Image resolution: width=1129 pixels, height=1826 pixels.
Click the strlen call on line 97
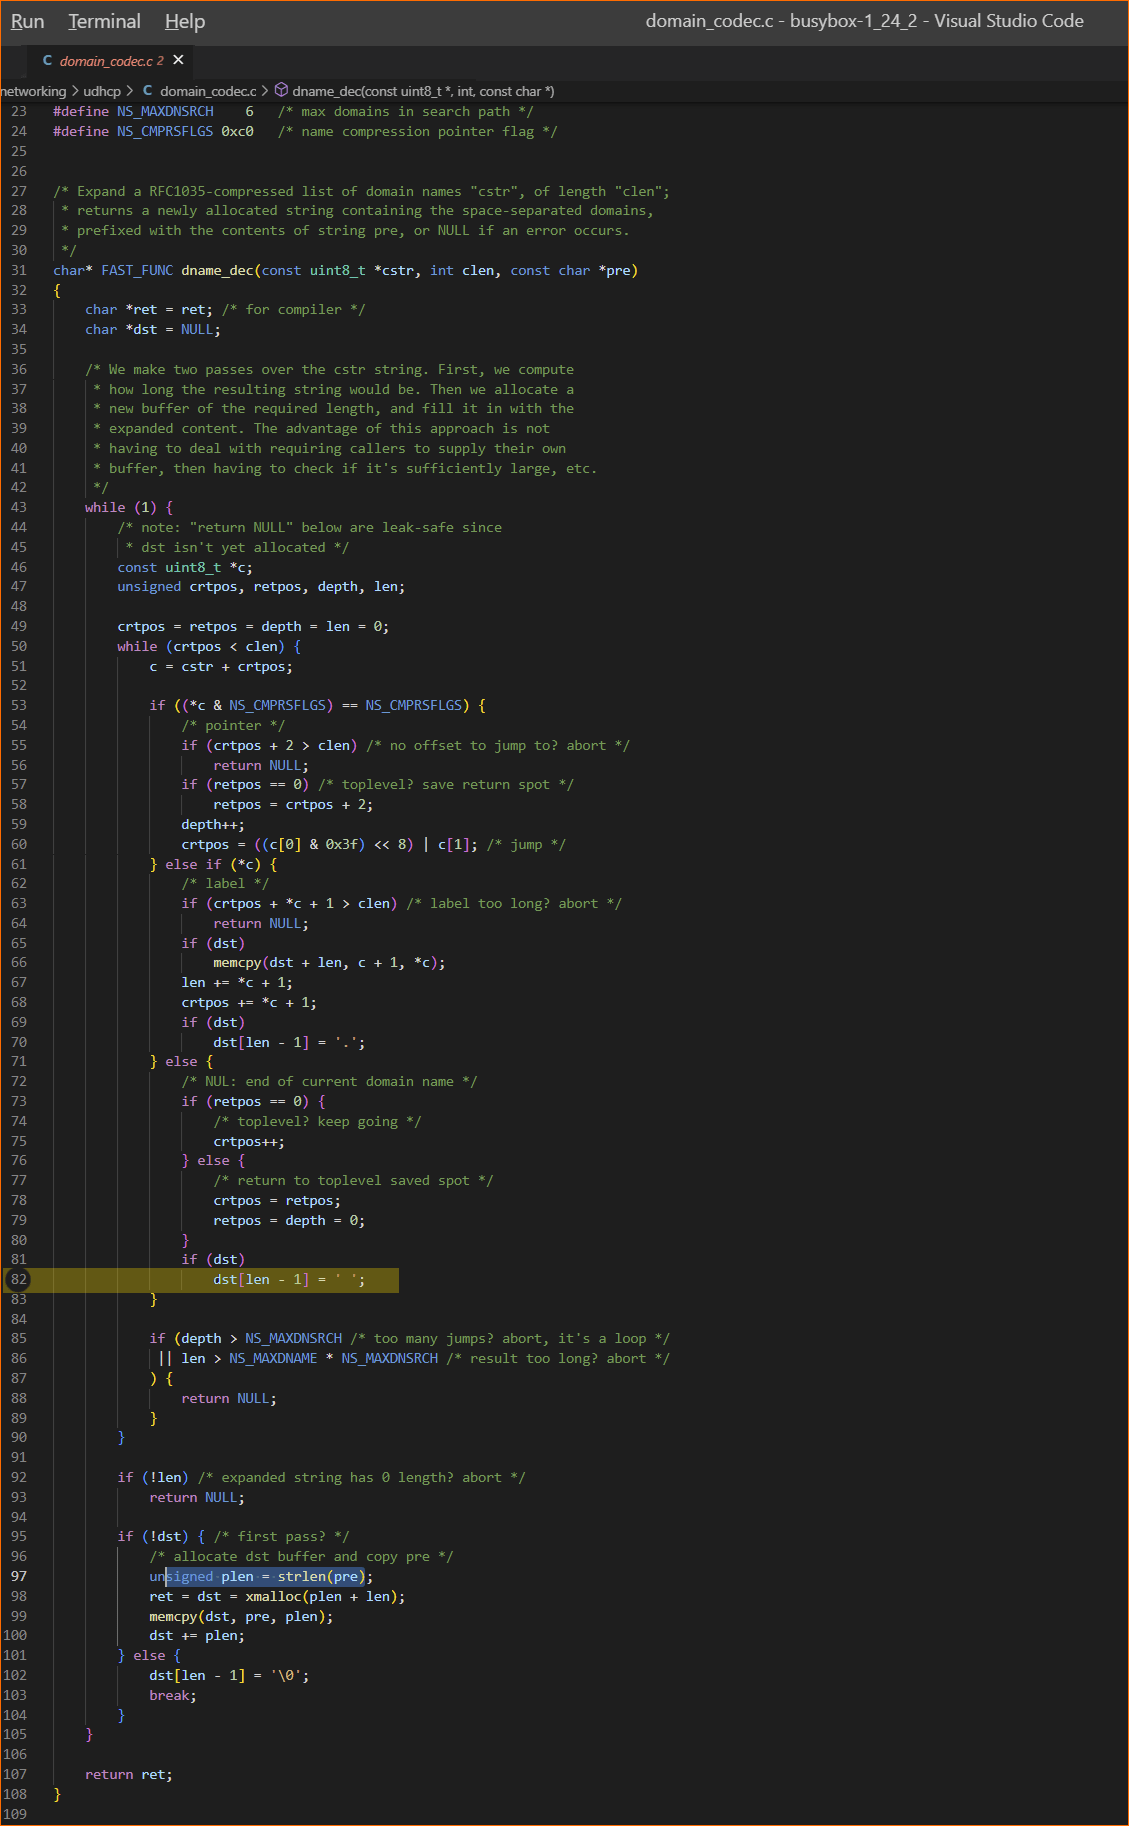click(x=301, y=1576)
